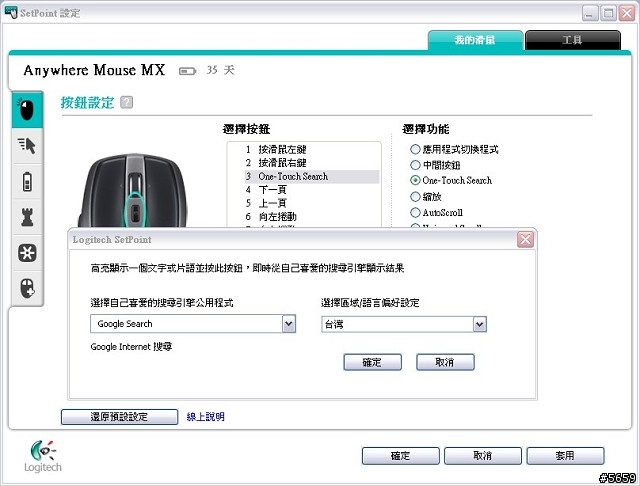Click the battery indicator icon next to 35 天
The height and width of the screenshot is (486, 640).
(187, 71)
